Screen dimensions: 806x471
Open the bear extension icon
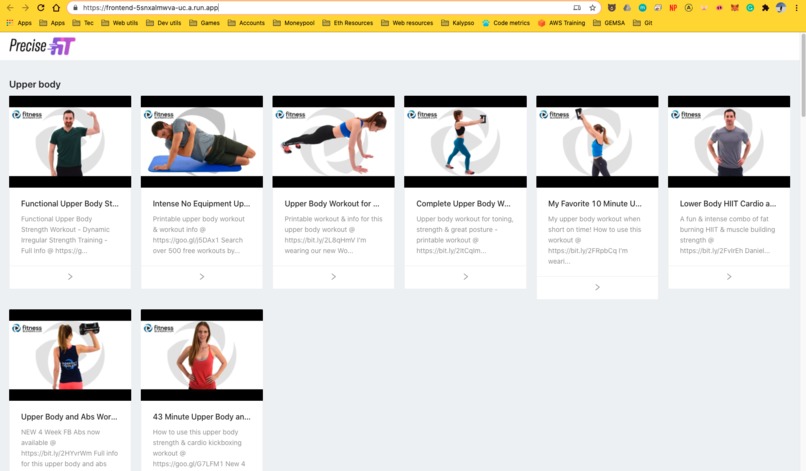click(x=612, y=8)
